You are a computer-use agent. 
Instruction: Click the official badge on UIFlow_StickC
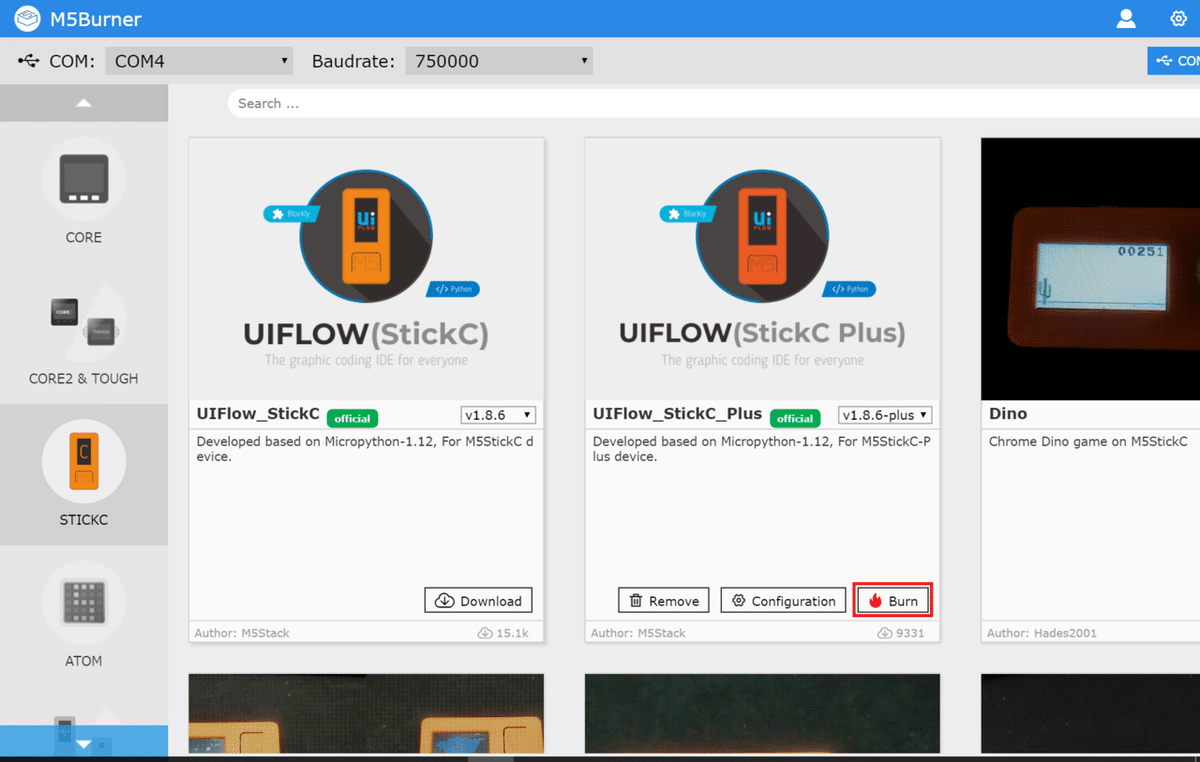point(352,418)
